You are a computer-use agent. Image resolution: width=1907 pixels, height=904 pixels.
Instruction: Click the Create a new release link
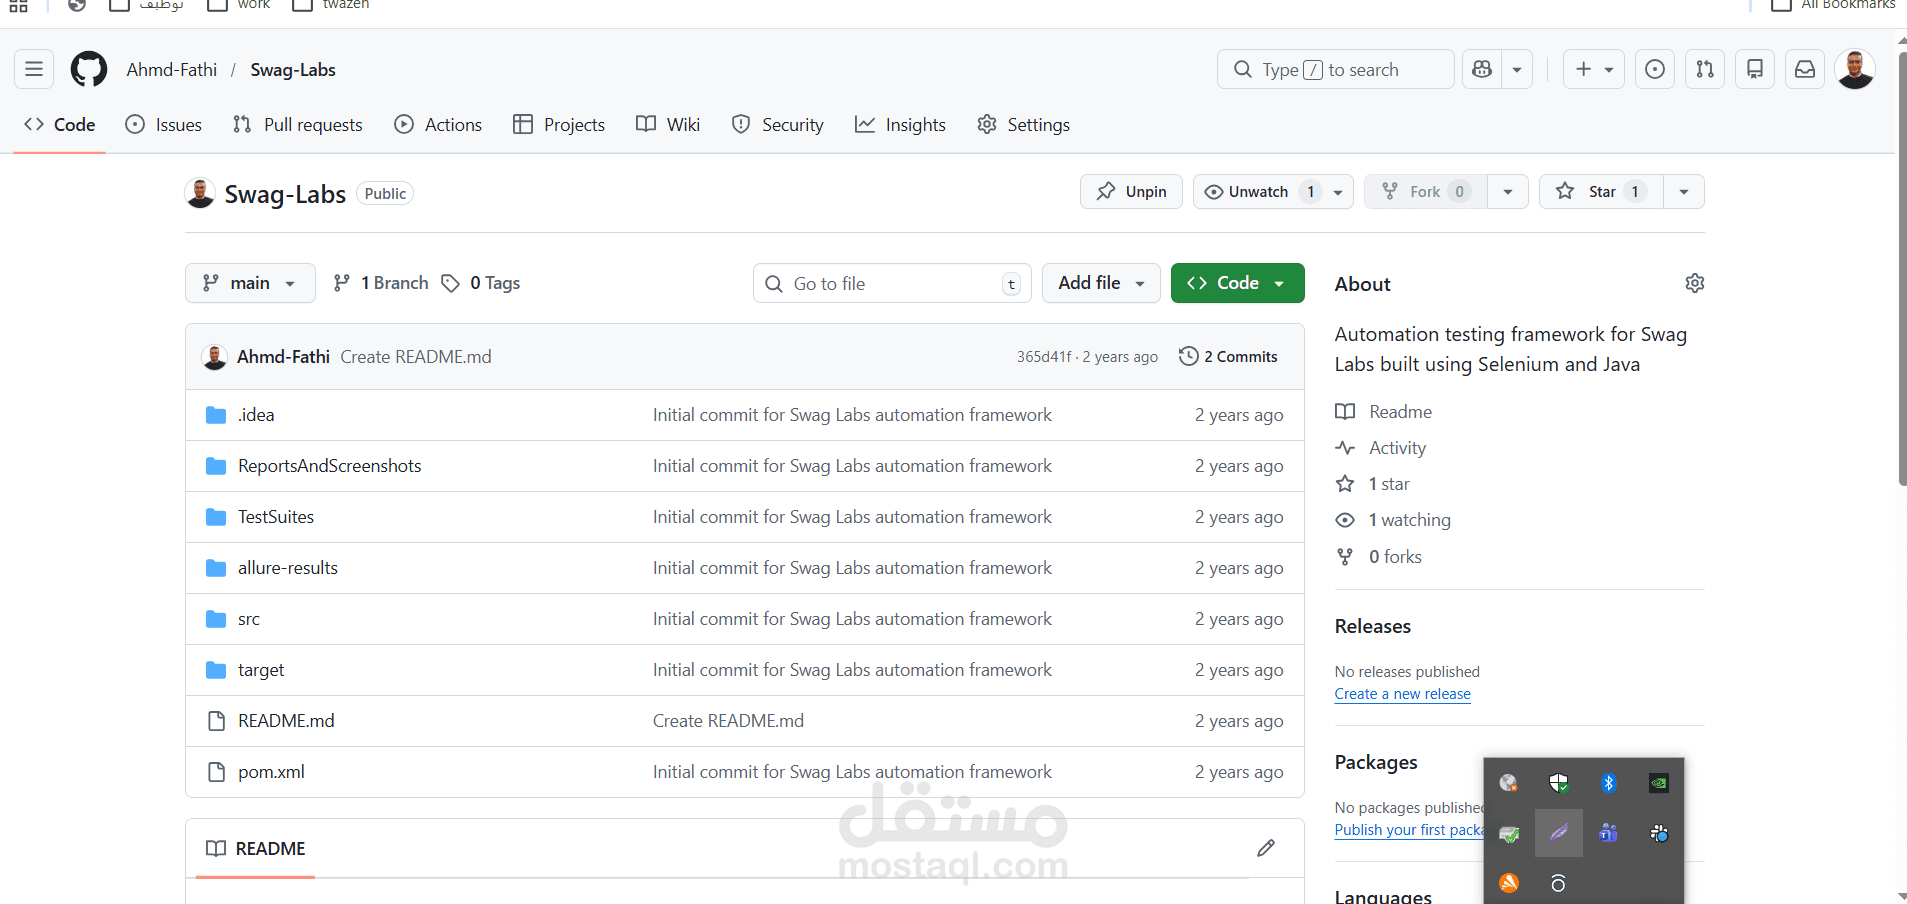tap(1402, 693)
